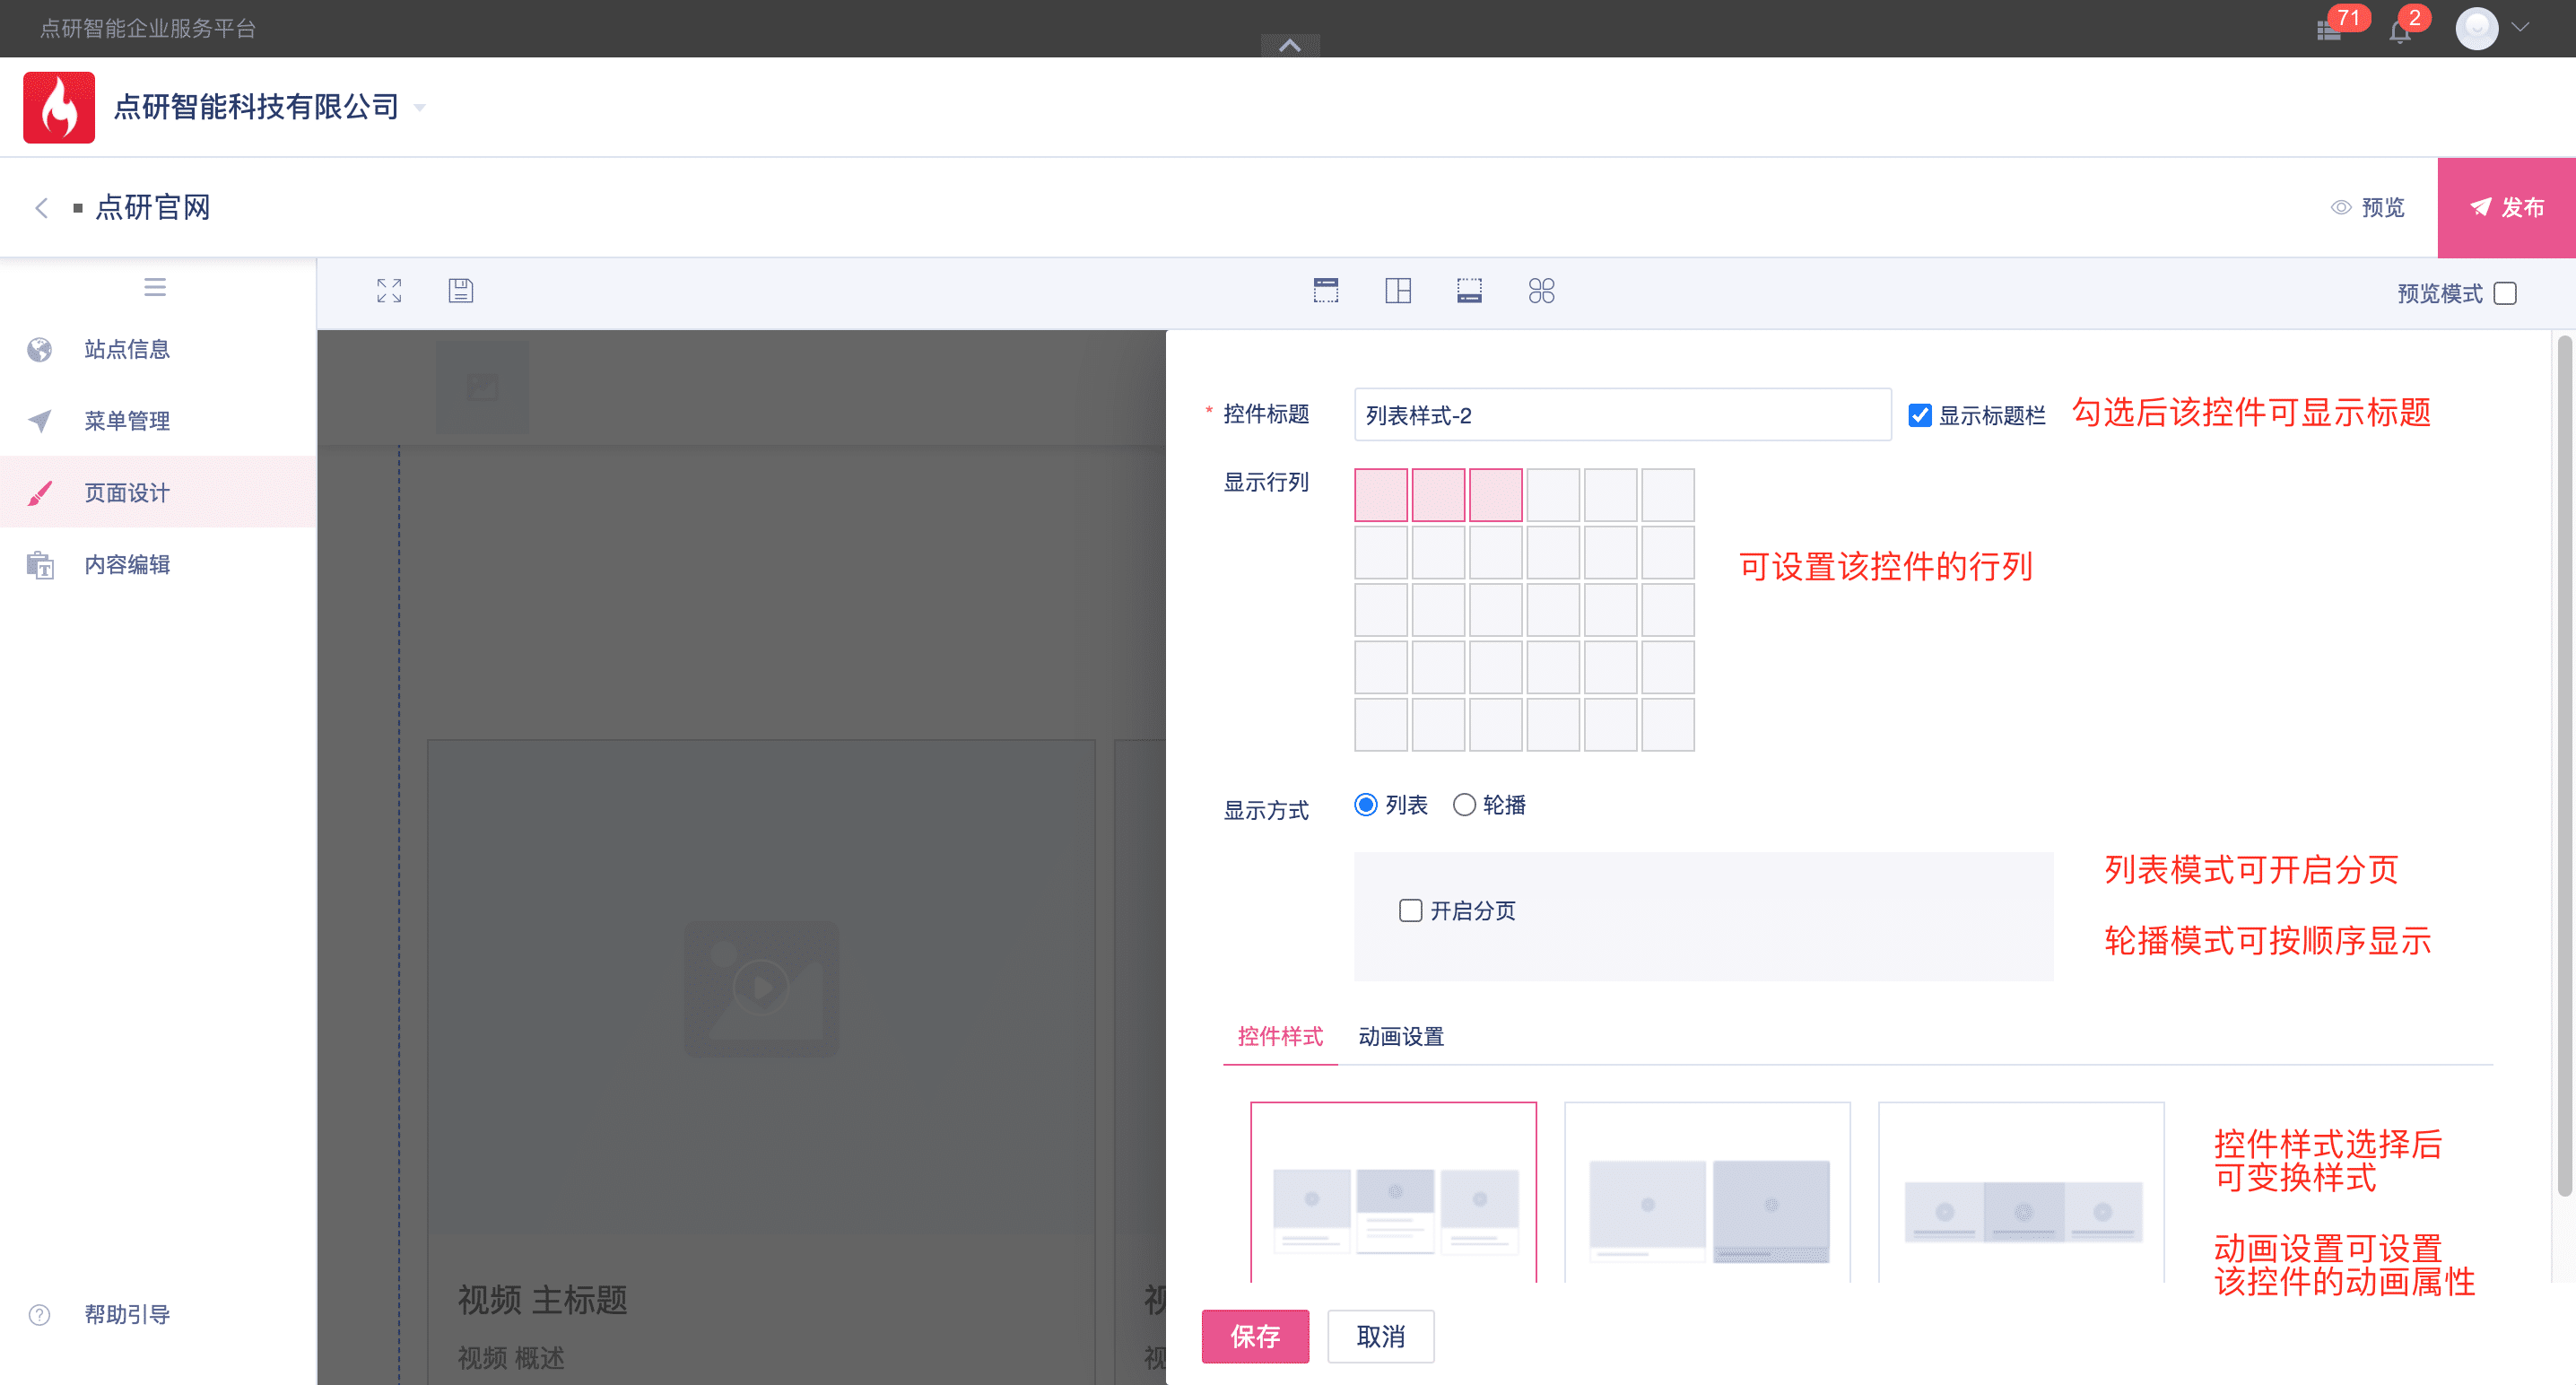Click the 预览 link
The width and height of the screenshot is (2576, 1385).
tap(2383, 207)
